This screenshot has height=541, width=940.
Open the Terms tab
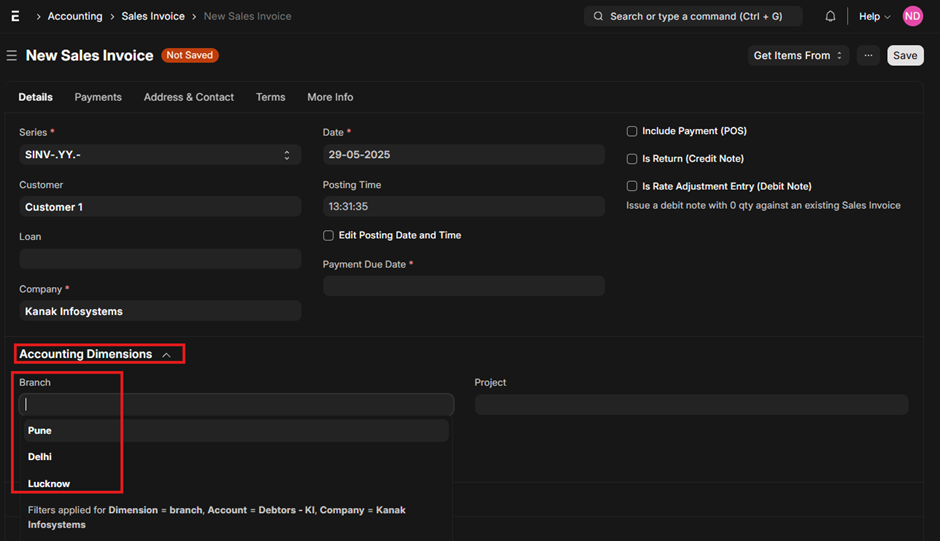click(x=270, y=97)
